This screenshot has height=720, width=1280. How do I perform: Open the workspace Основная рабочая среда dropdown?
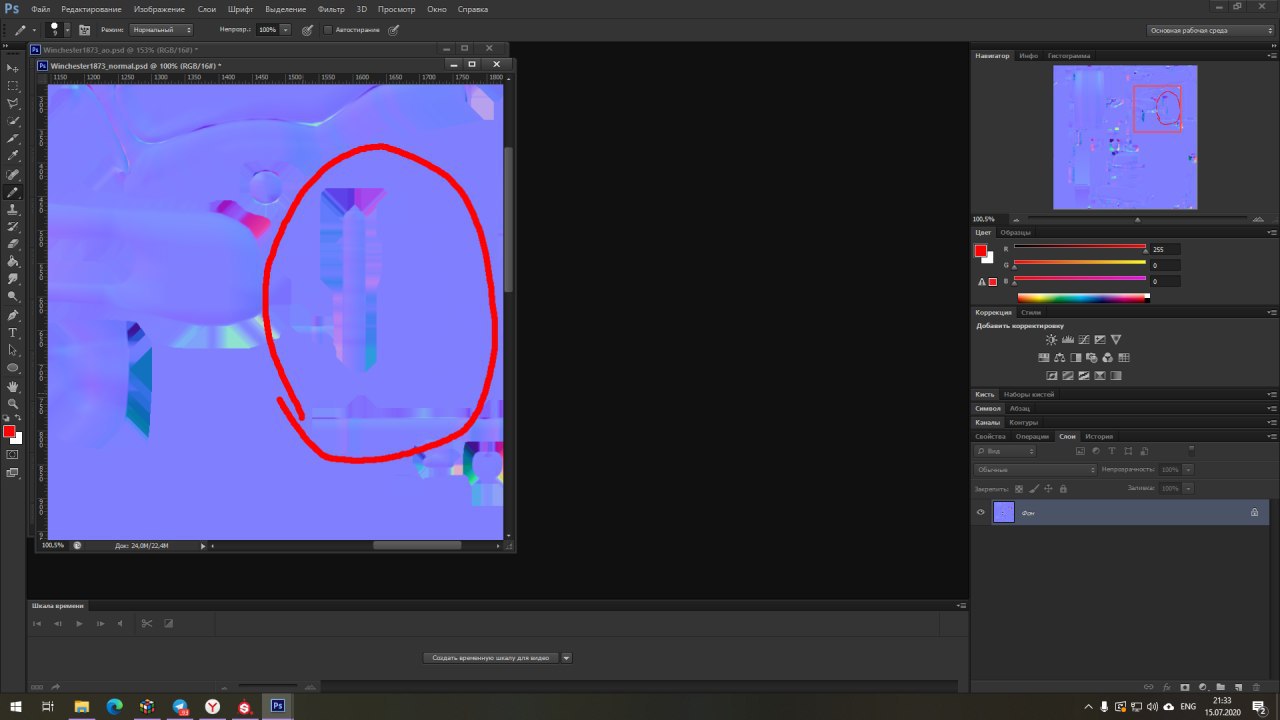point(1211,30)
